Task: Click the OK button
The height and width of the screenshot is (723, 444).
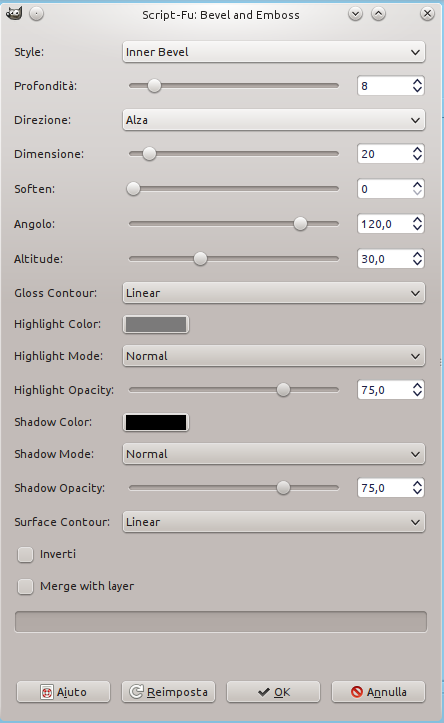Action: (x=273, y=692)
